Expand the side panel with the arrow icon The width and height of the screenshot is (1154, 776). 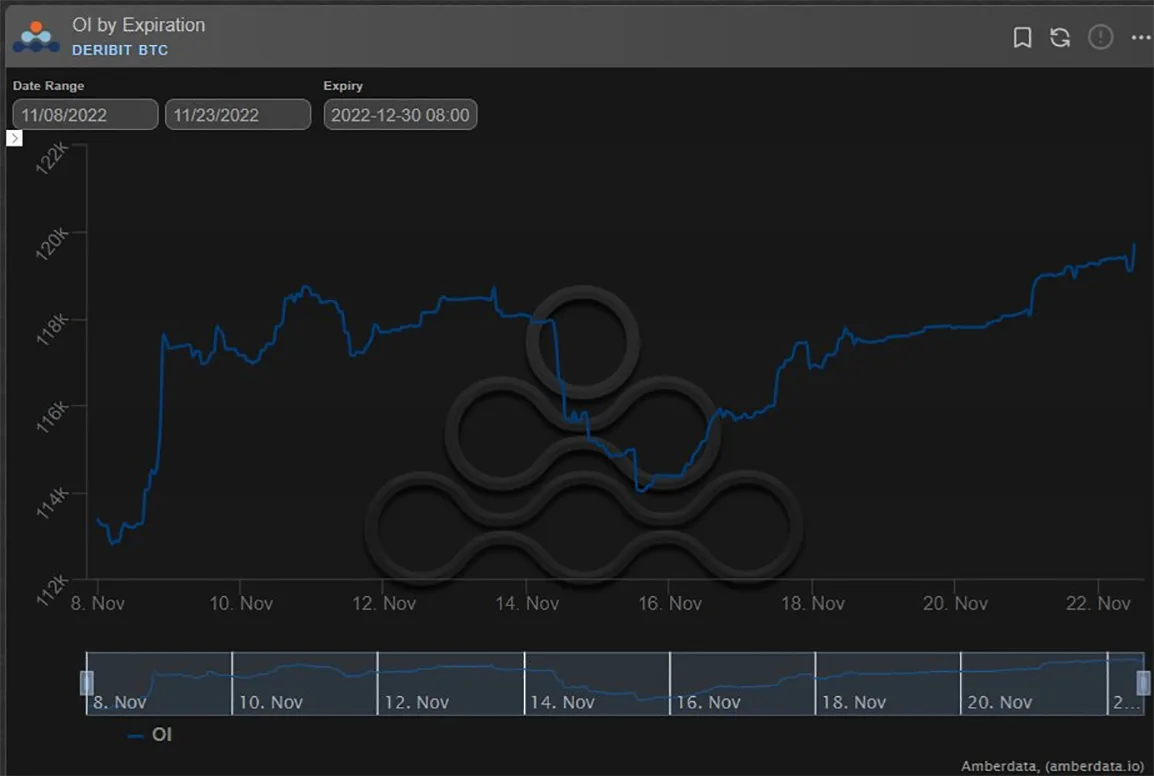click(14, 138)
